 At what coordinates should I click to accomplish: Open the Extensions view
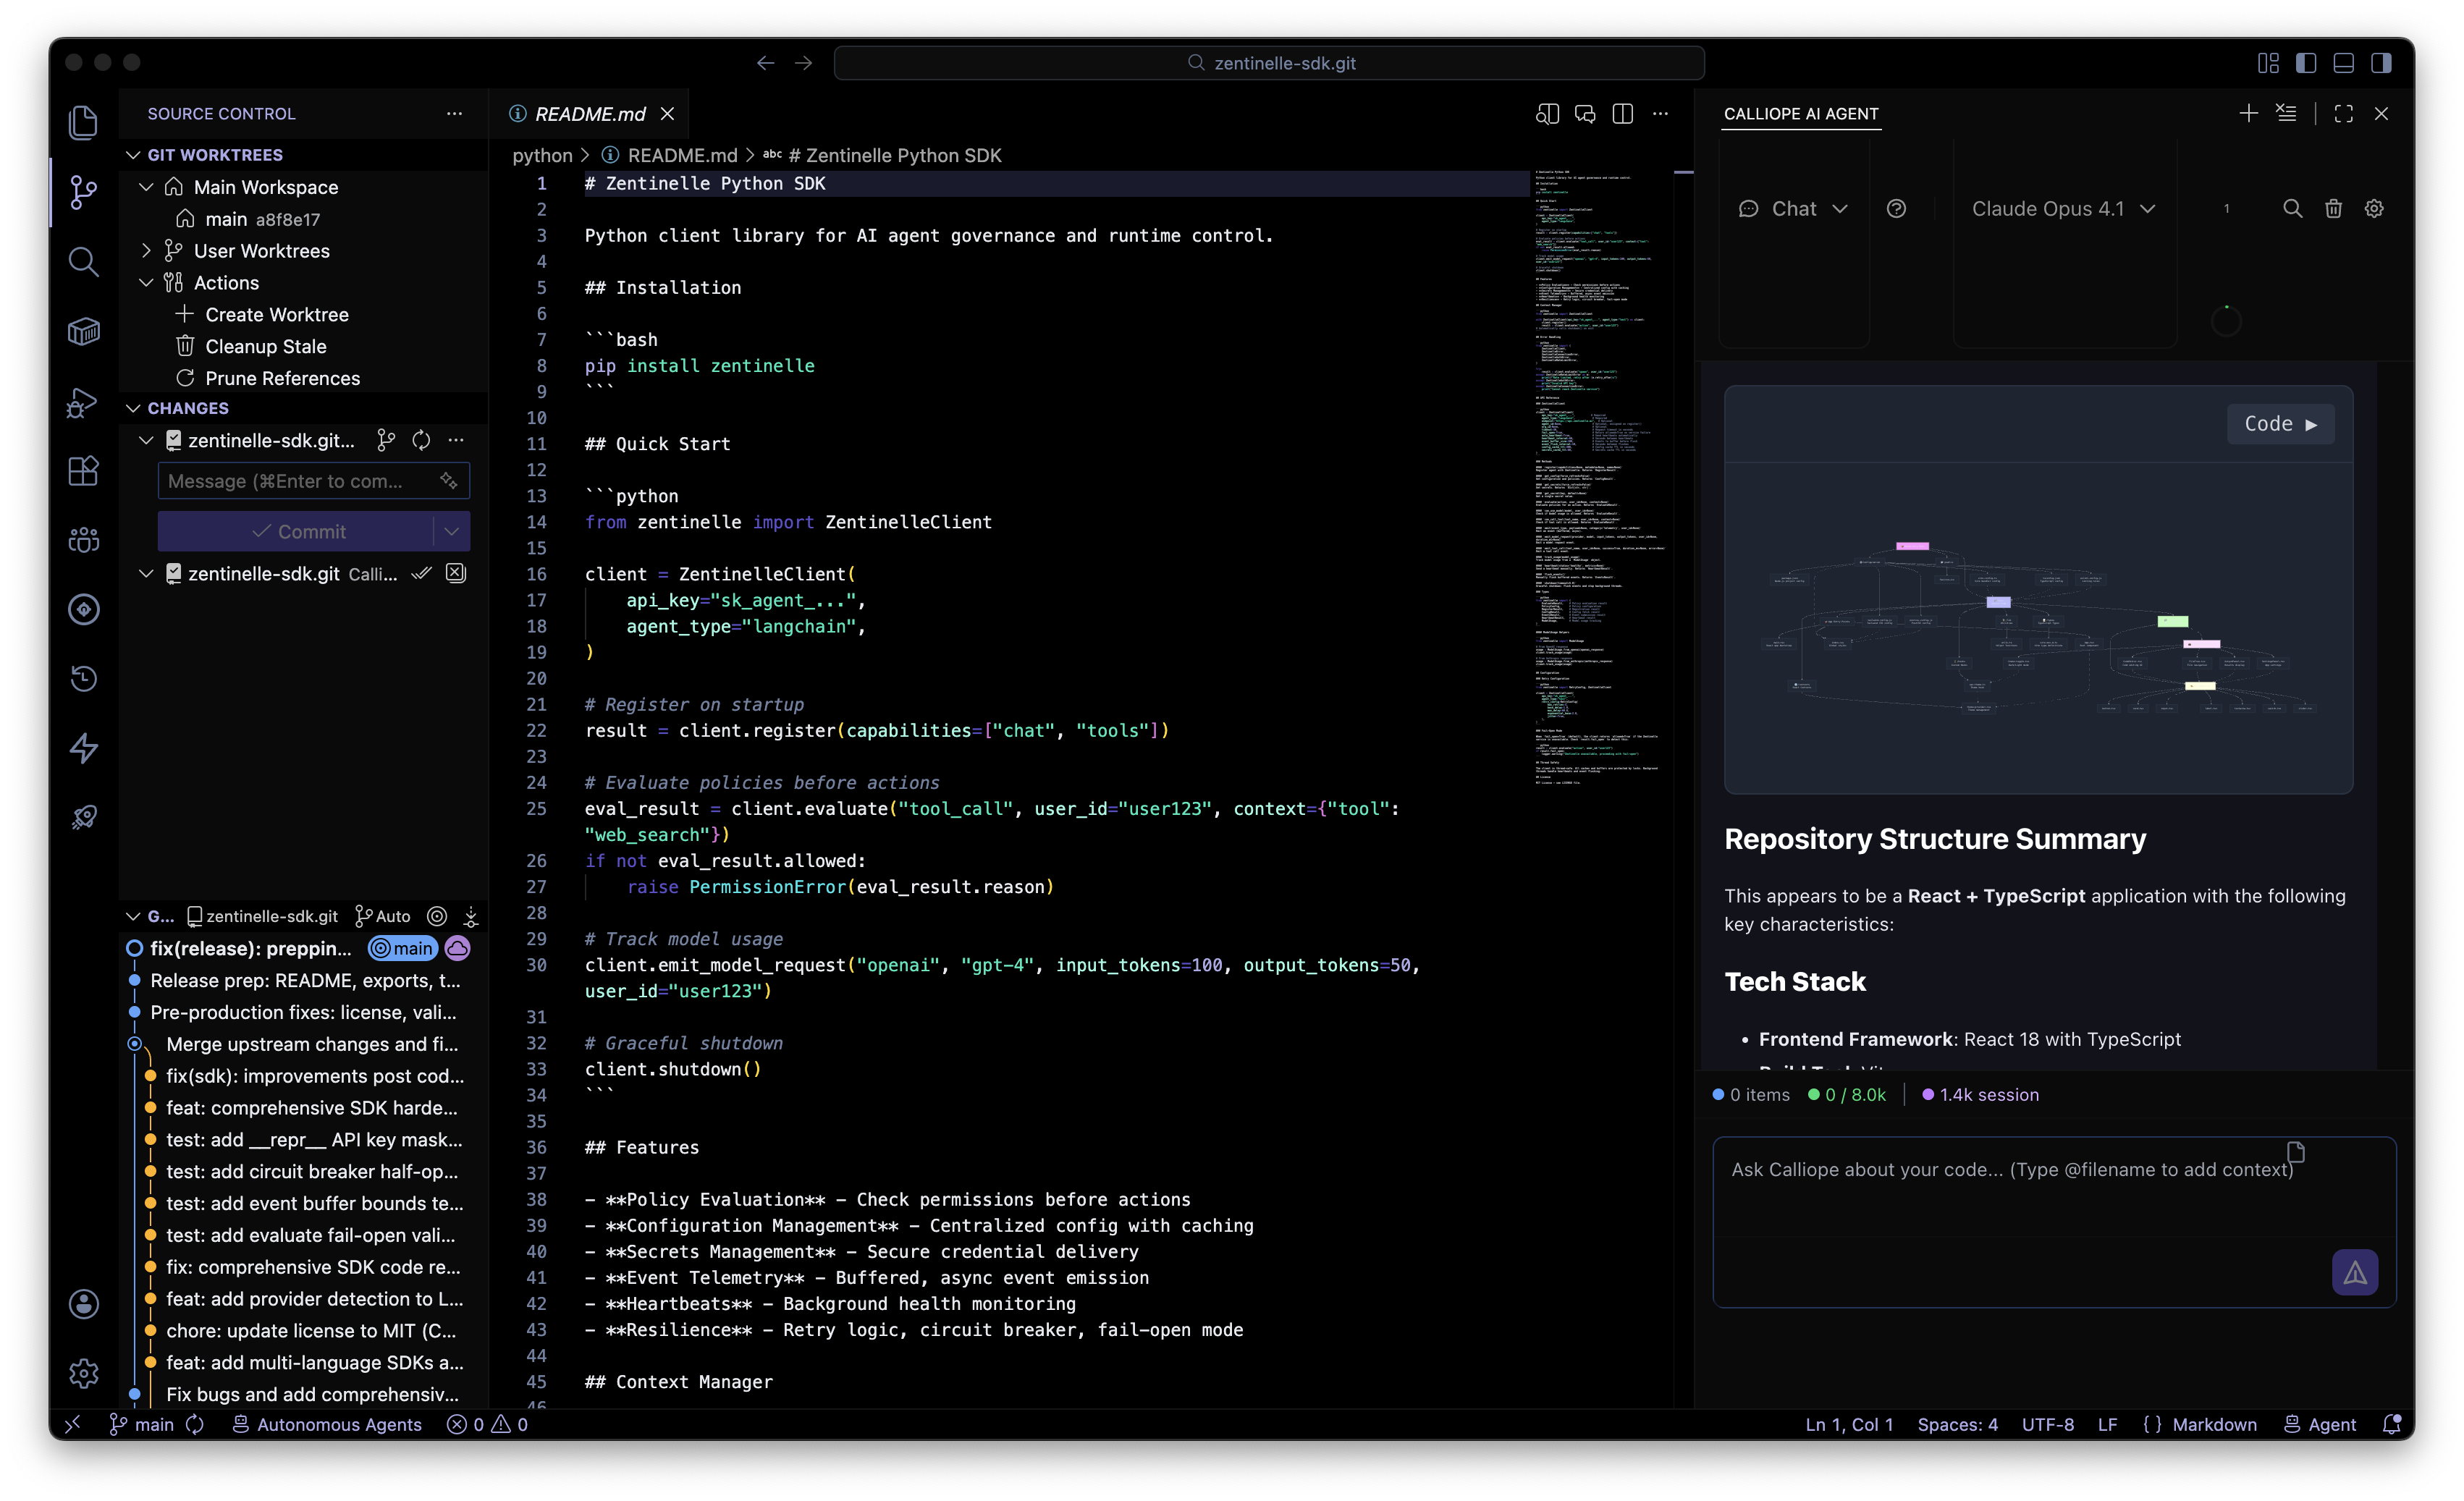click(x=84, y=470)
